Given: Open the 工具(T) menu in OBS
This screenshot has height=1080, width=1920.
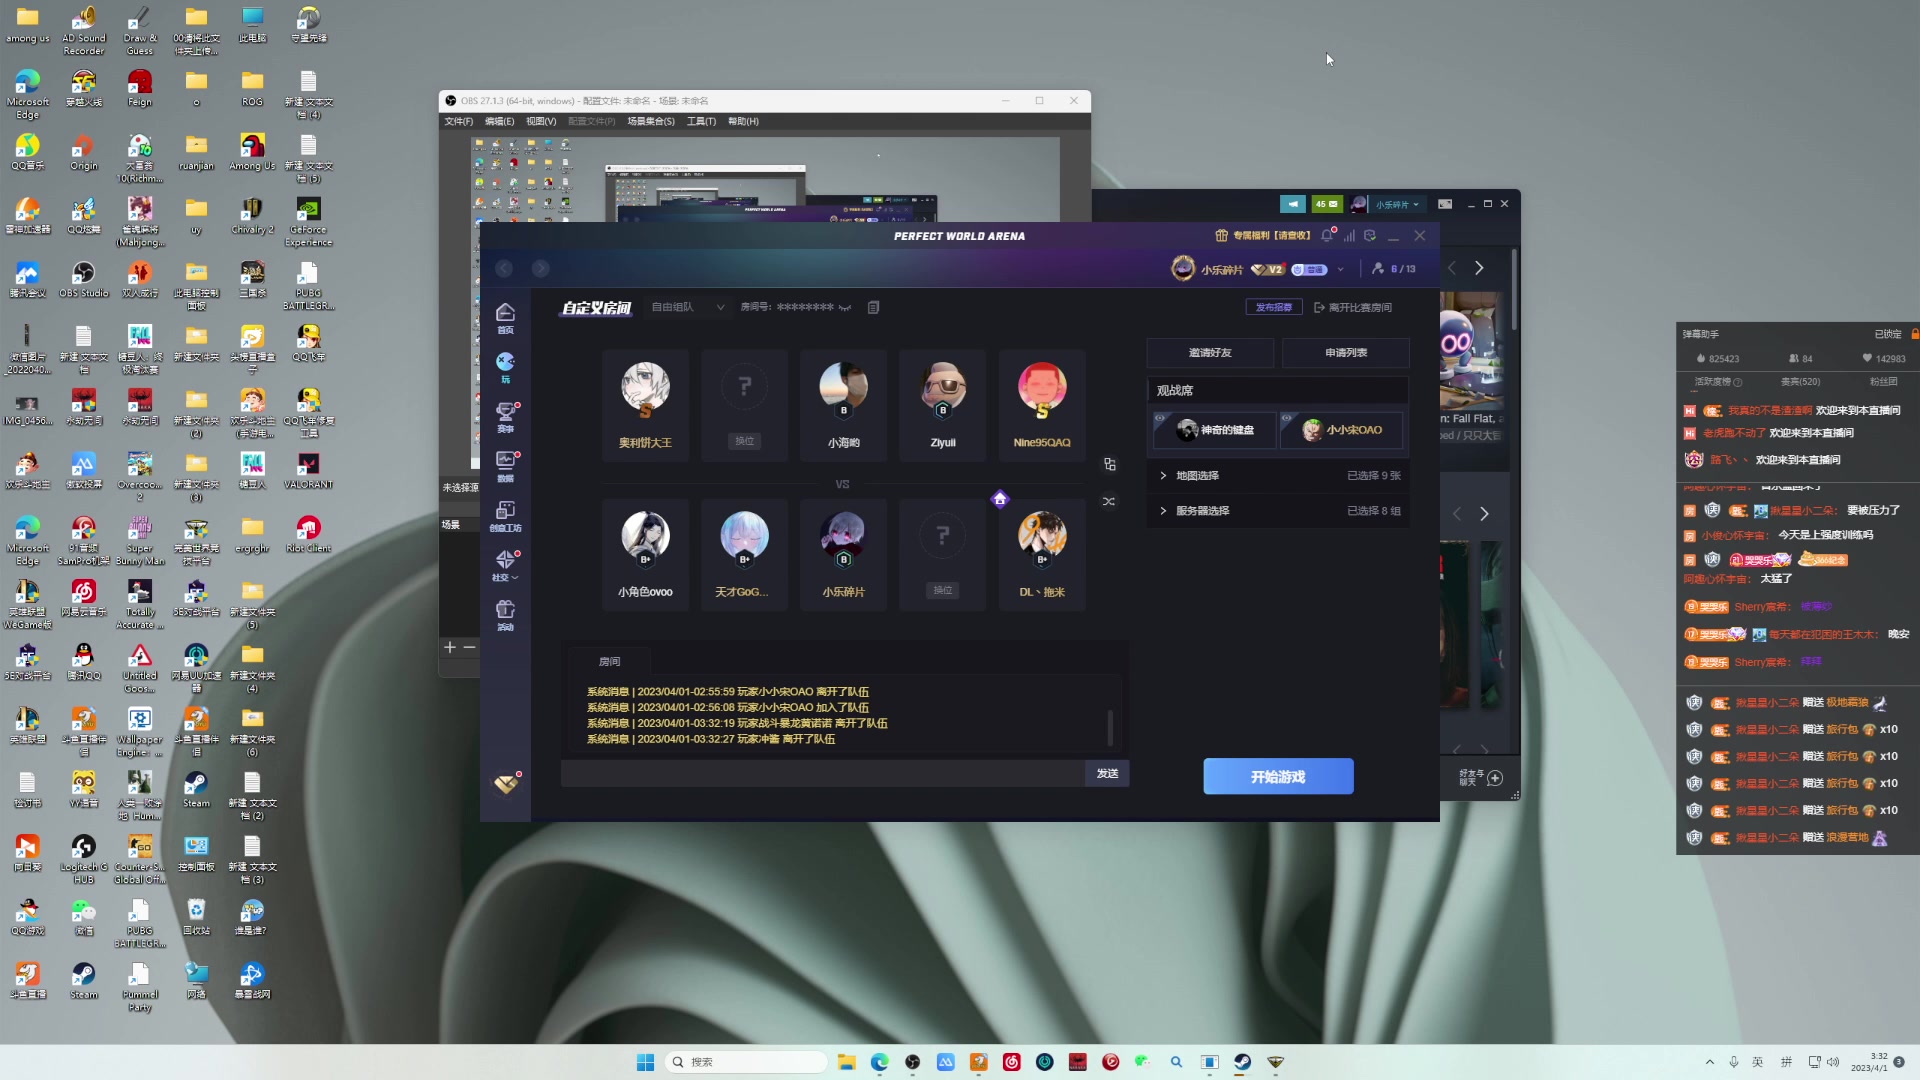Looking at the screenshot, I should (701, 121).
